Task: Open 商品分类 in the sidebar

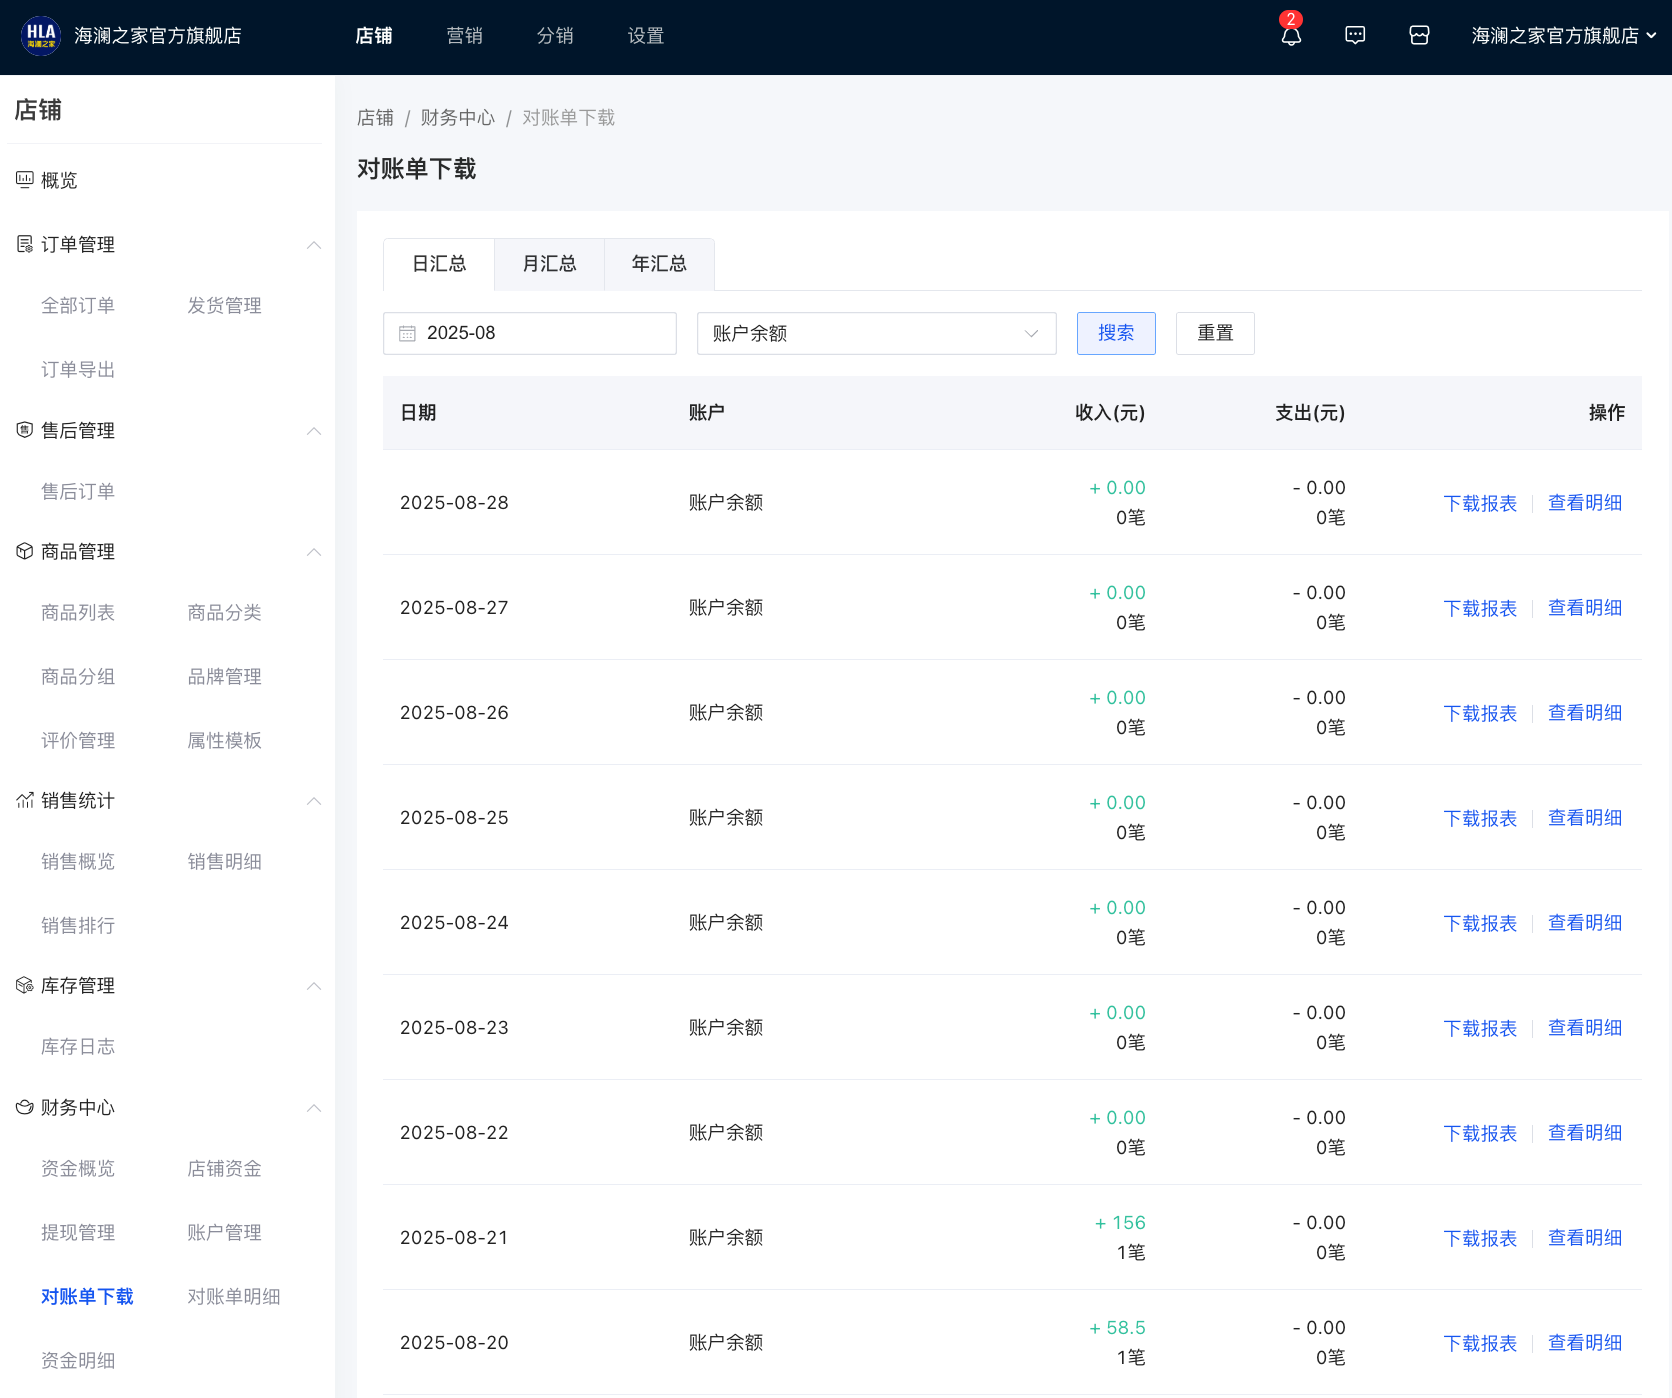Action: pyautogui.click(x=225, y=613)
